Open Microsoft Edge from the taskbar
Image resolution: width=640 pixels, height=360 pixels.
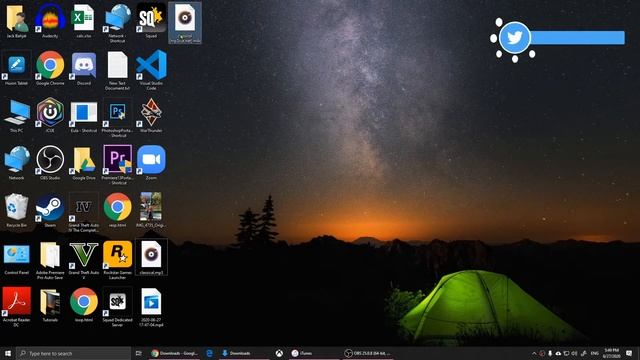210,353
